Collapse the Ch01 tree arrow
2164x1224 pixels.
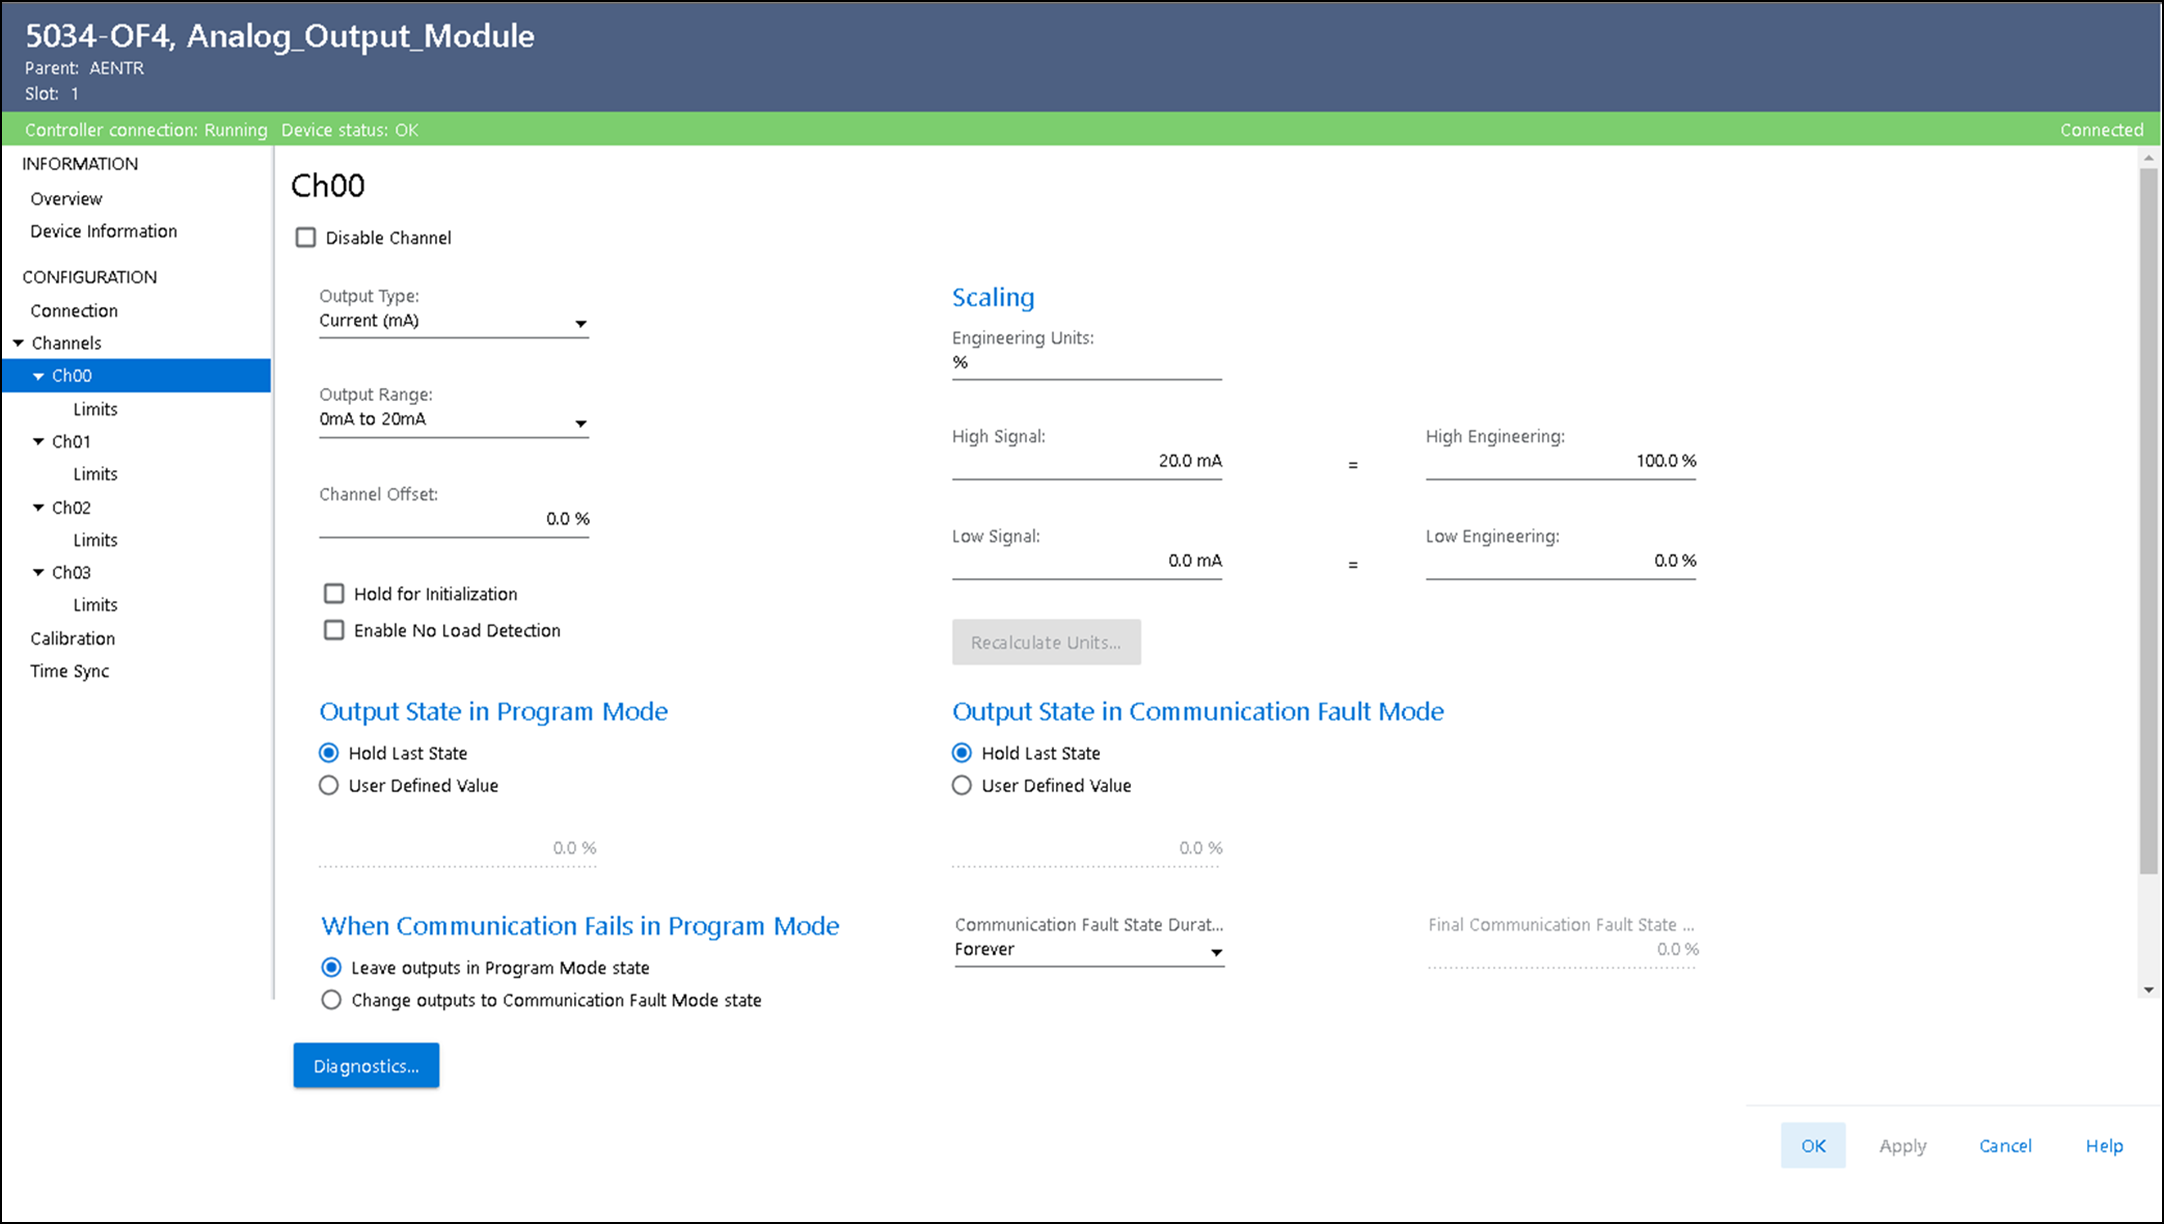pyautogui.click(x=39, y=441)
